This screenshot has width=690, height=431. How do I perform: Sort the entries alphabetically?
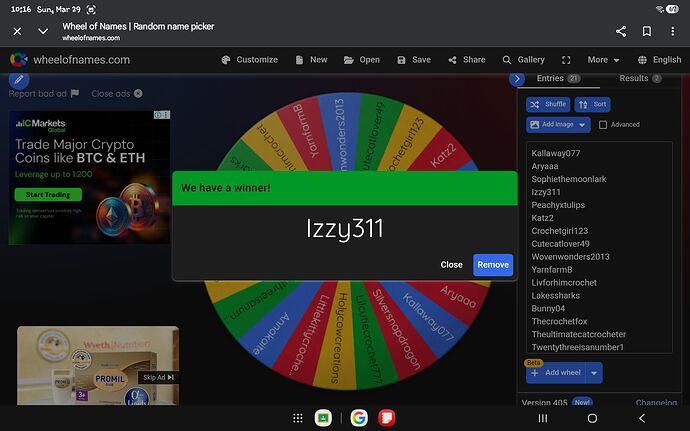(x=593, y=104)
